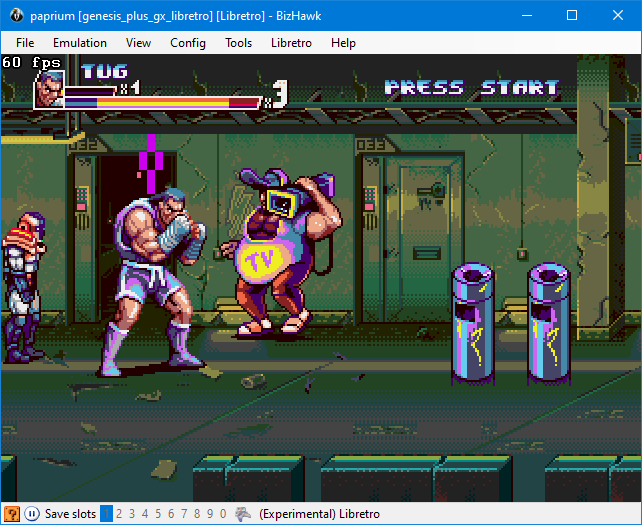Click the BizHawk app icon in title bar
The image size is (642, 525).
coord(17,16)
